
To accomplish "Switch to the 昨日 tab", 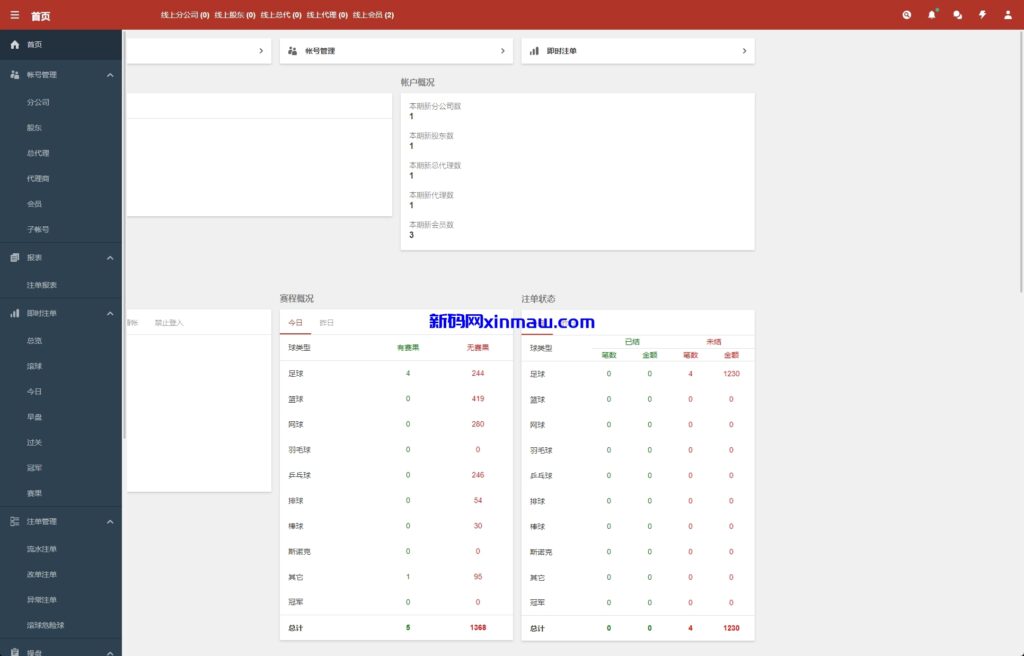I will click(326, 323).
